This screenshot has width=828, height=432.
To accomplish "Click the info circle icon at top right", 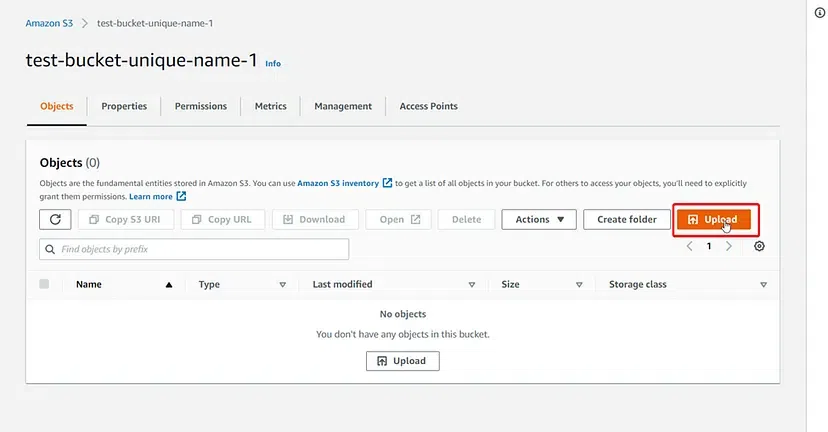I will tap(820, 13).
